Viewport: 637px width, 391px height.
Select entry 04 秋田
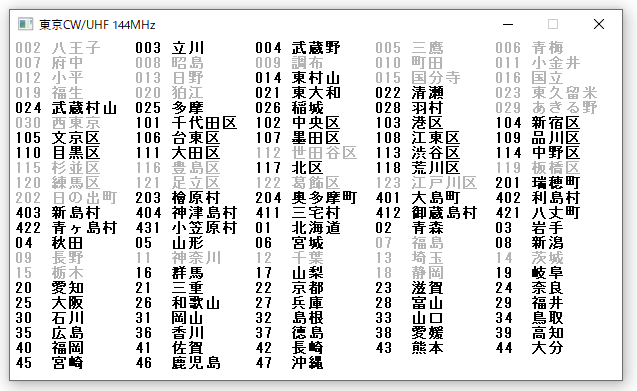[49, 243]
